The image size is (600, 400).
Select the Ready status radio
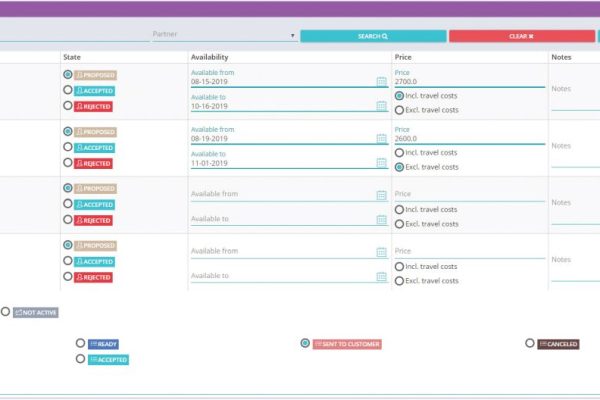click(80, 343)
